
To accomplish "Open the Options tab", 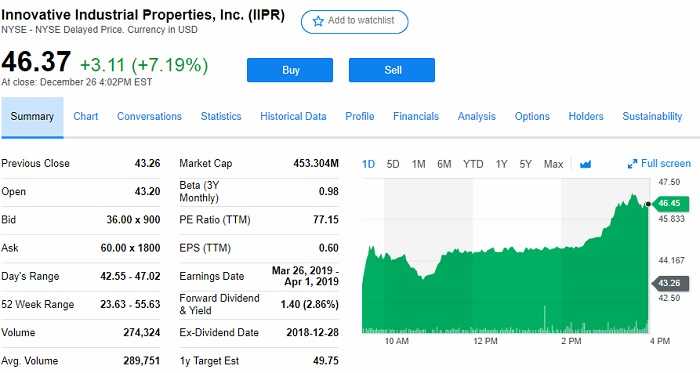I will coord(532,116).
